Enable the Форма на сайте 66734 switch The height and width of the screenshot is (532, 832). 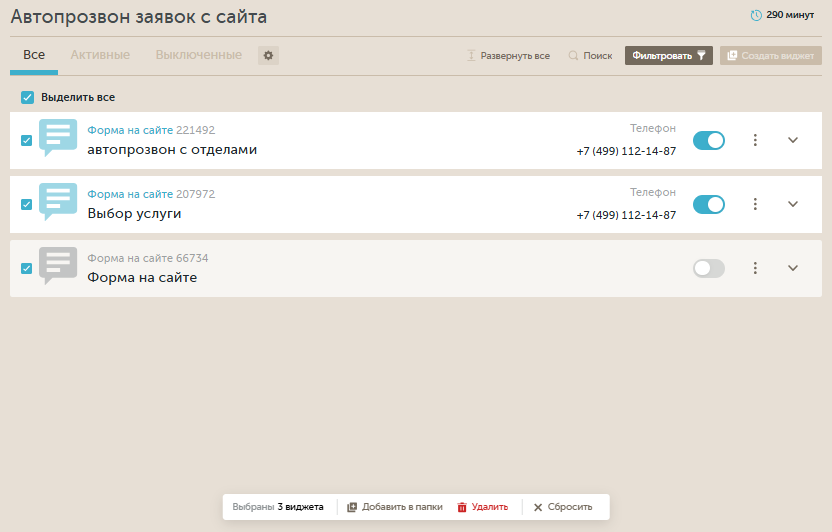click(x=709, y=268)
